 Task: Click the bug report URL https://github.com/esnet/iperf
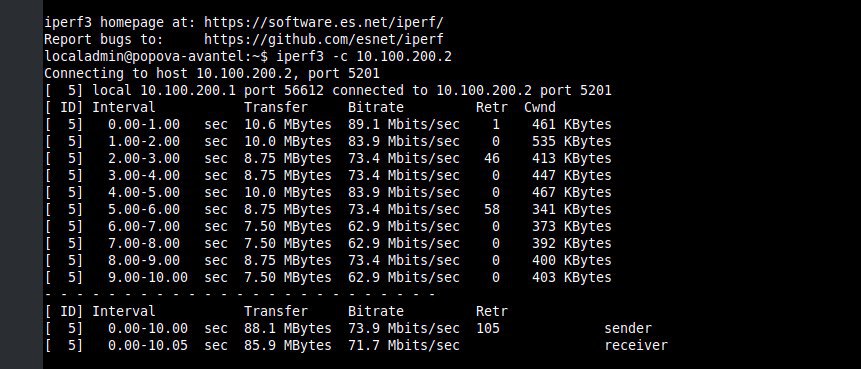(323, 40)
